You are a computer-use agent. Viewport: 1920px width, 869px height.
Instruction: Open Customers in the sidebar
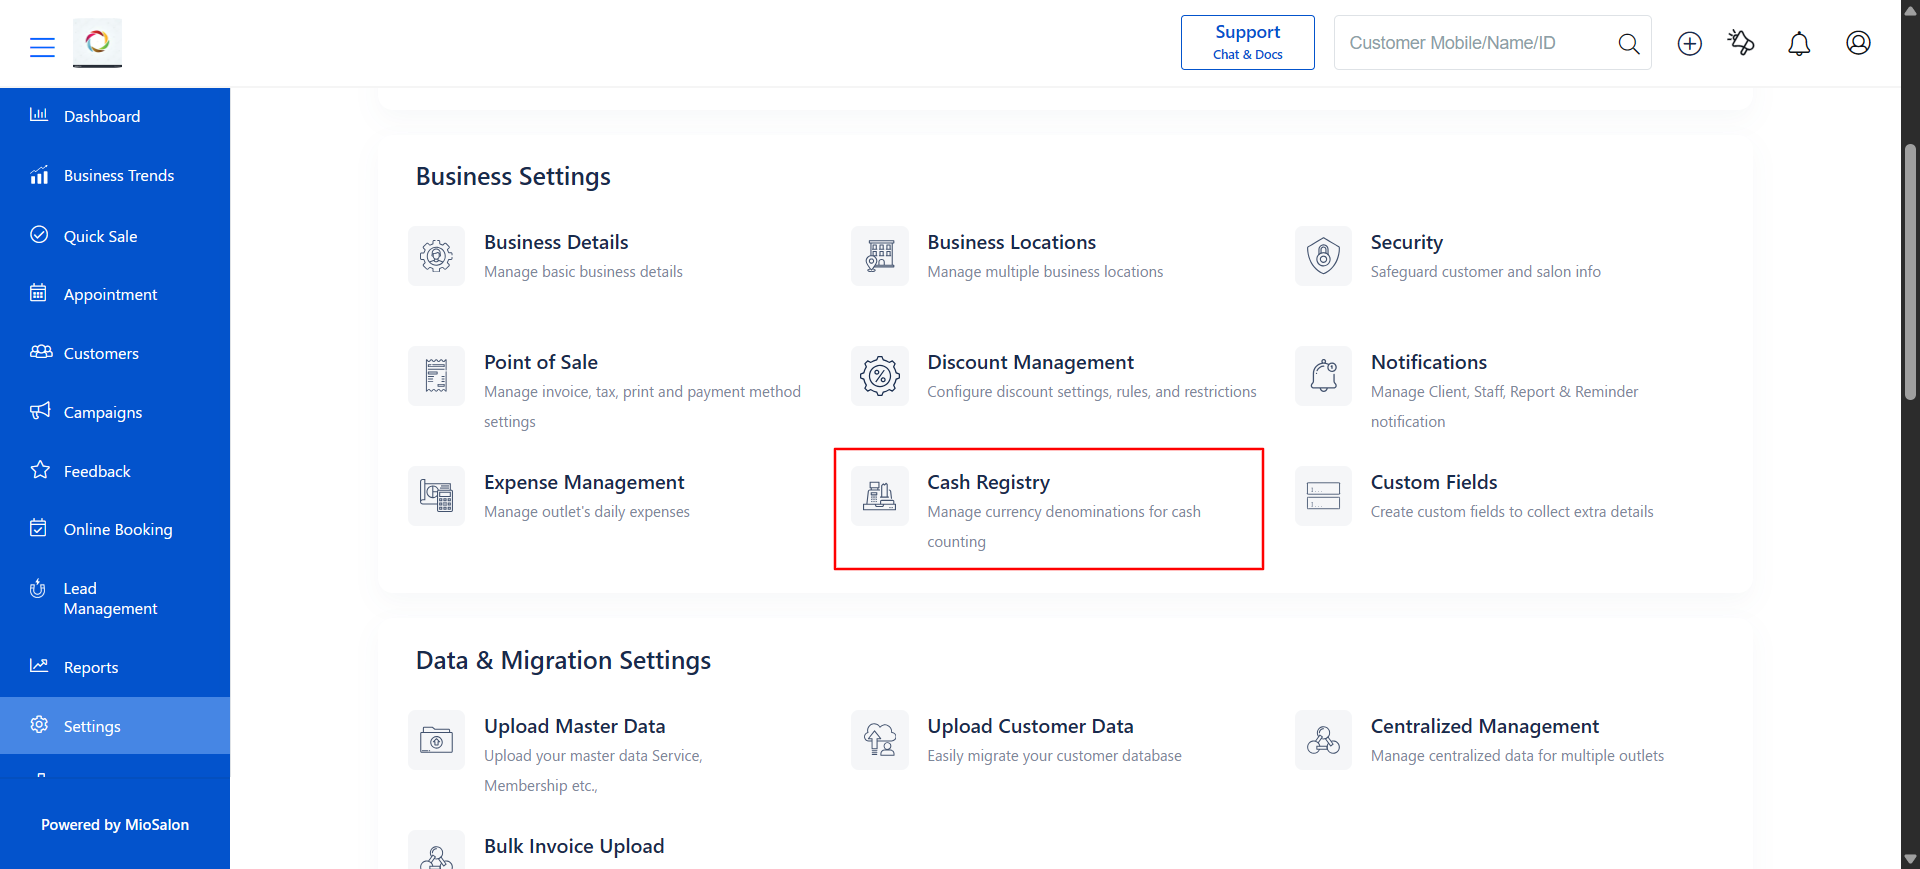115,353
